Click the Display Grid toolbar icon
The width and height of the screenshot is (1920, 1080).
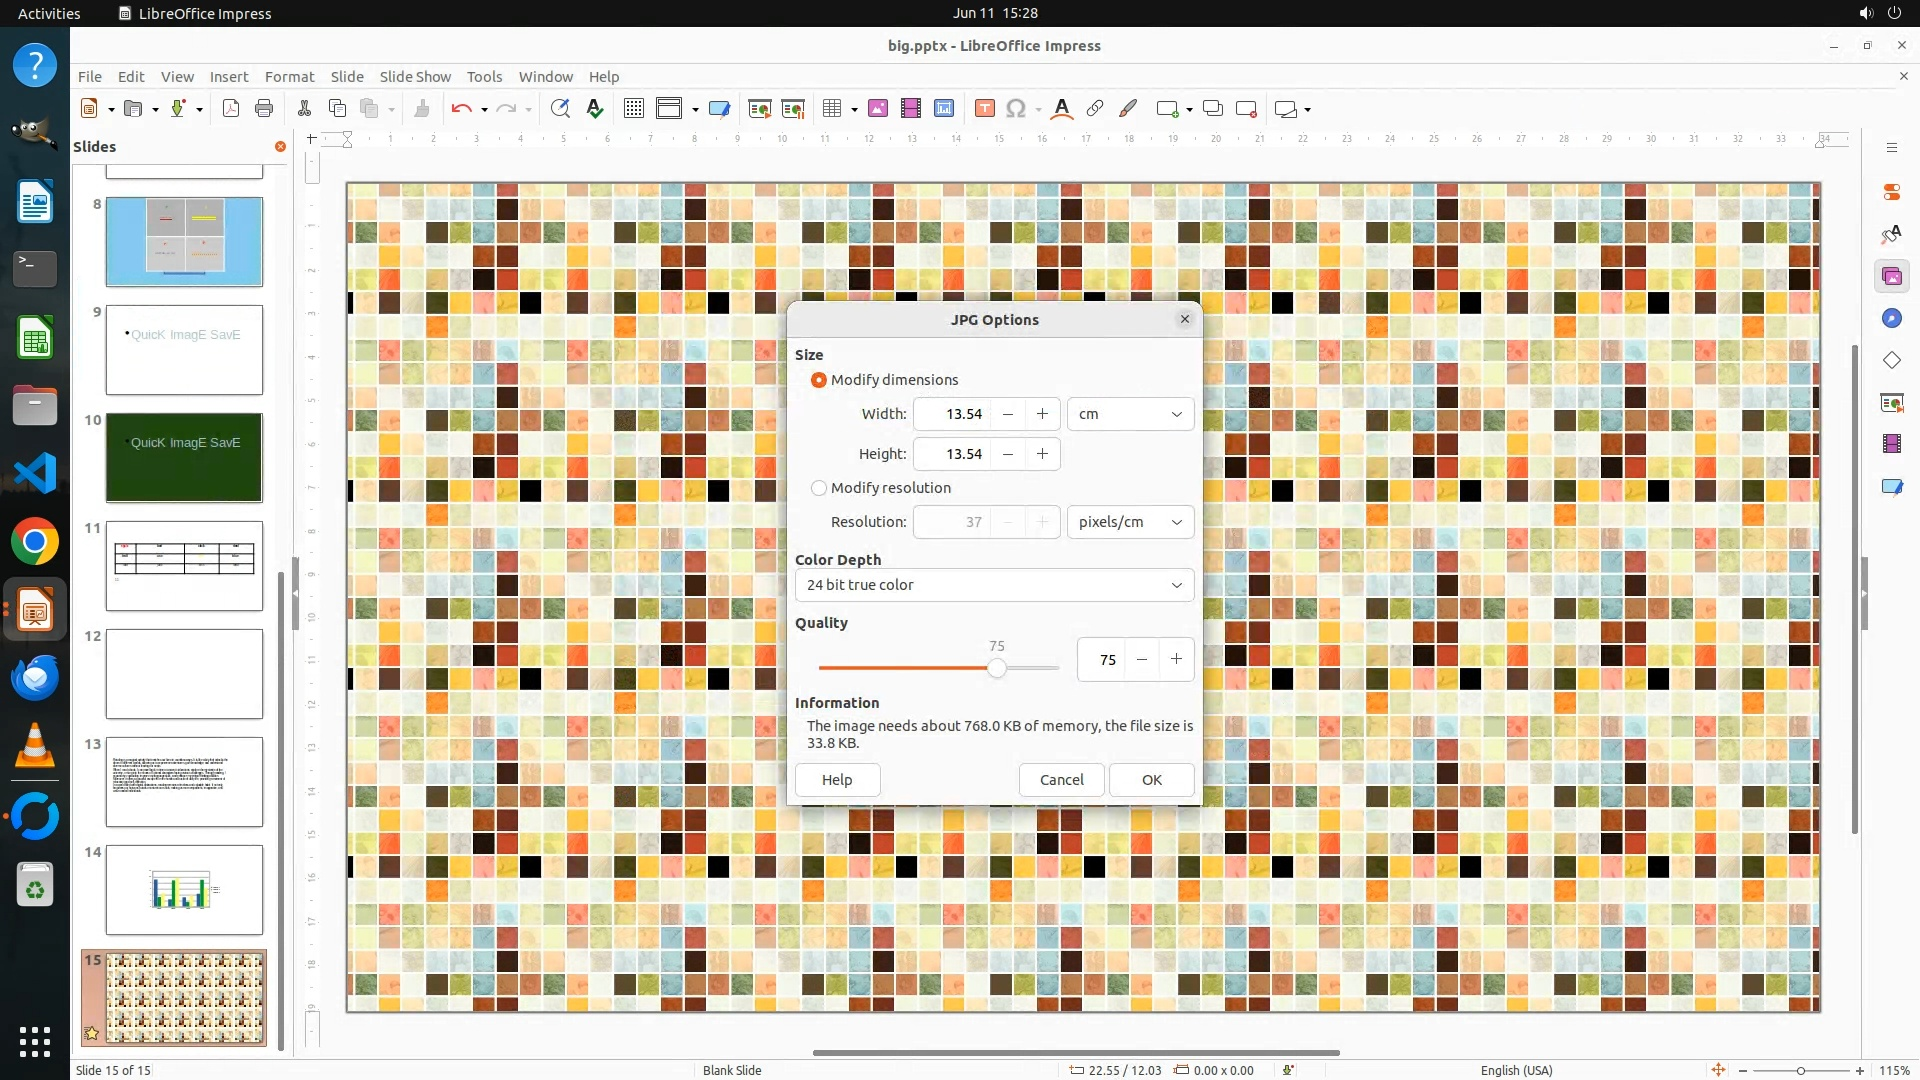tap(634, 109)
